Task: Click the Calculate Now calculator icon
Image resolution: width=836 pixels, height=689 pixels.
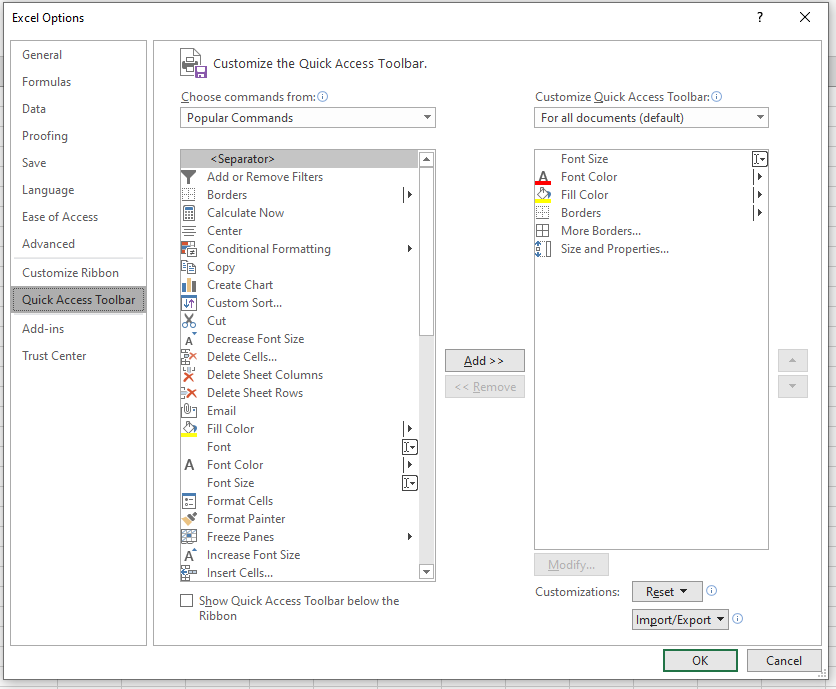Action: (189, 213)
